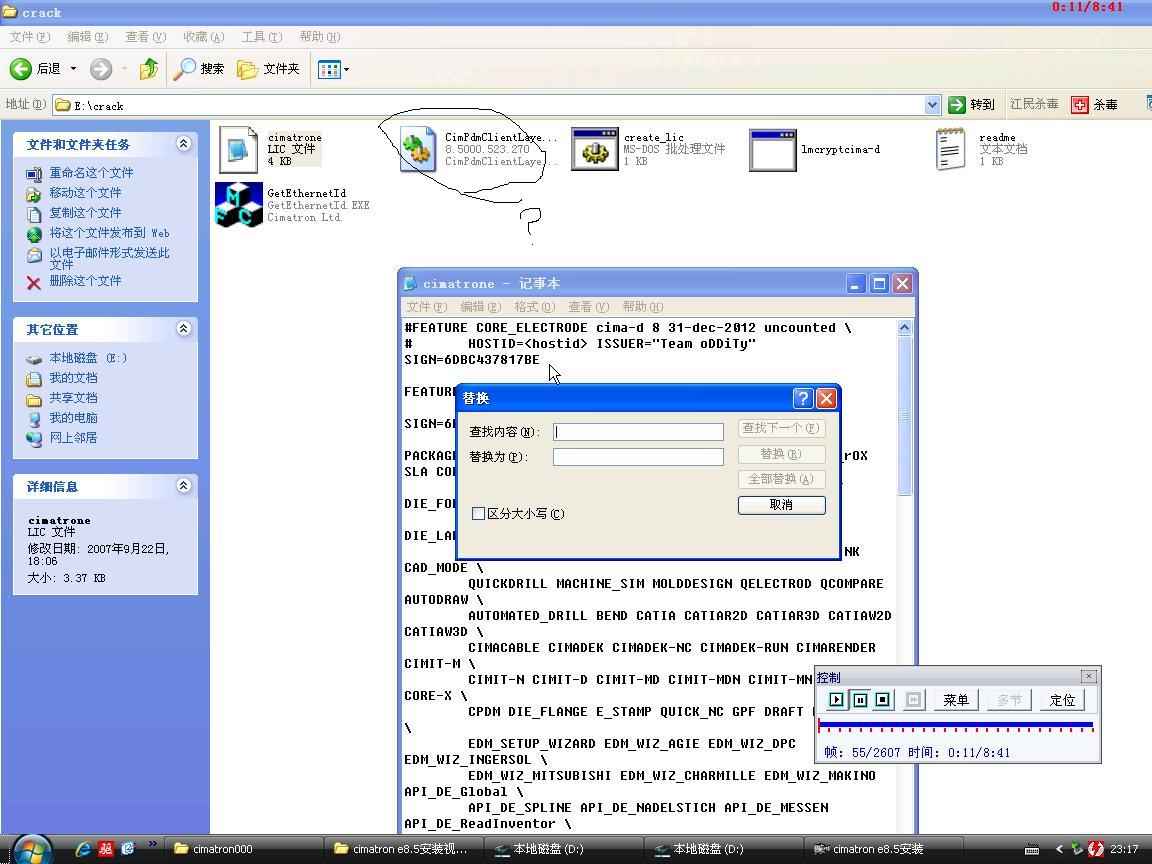Click 重命名这个文件 task link
The image size is (1152, 864).
[91, 173]
